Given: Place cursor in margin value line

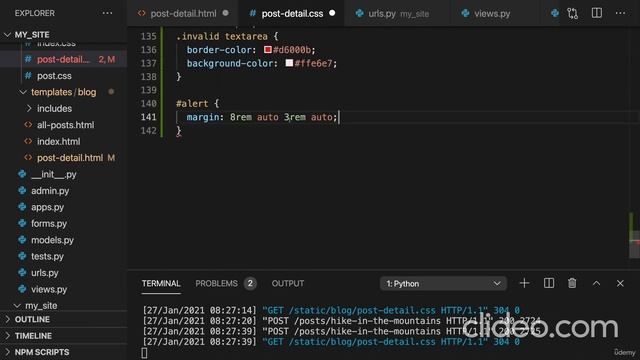Looking at the screenshot, I should tap(262, 117).
